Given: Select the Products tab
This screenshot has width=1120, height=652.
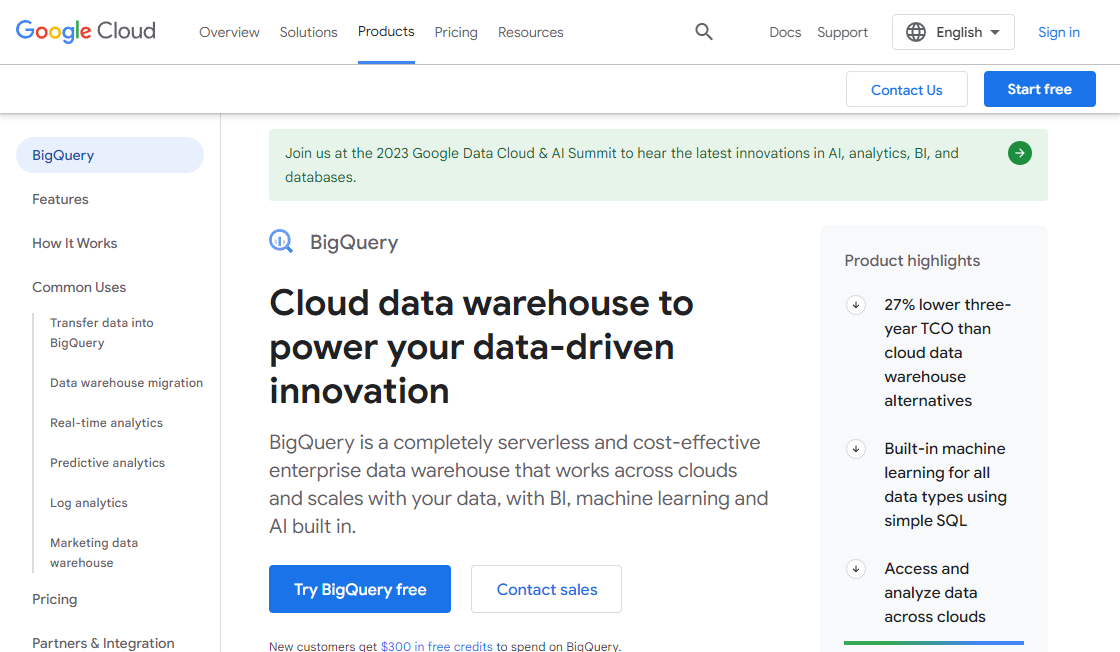Looking at the screenshot, I should tap(386, 31).
